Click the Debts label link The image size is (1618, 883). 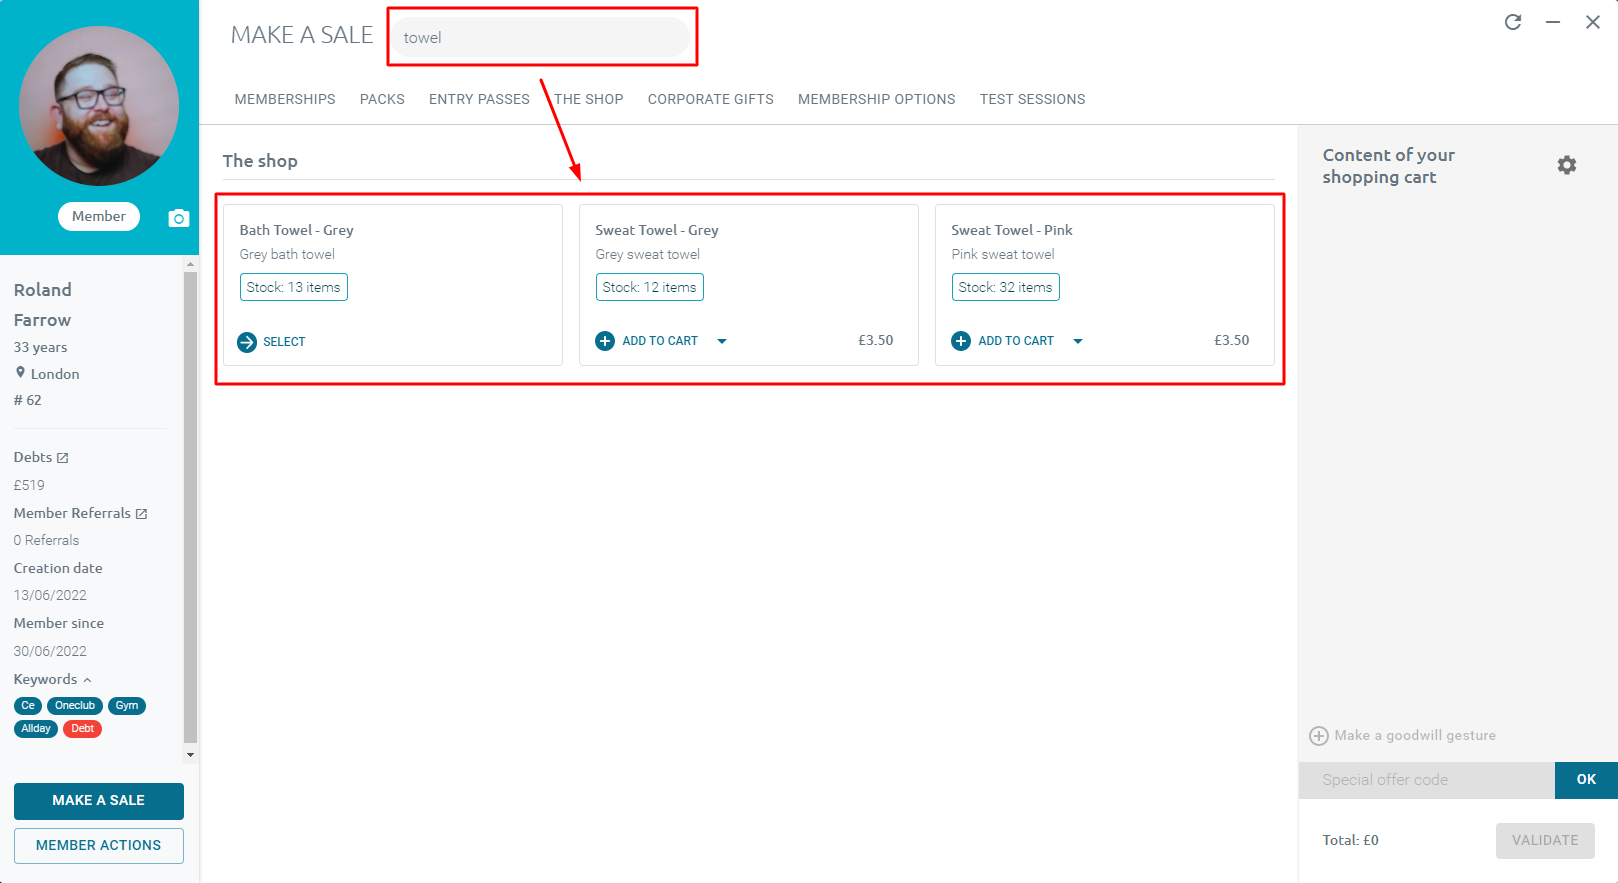click(x=33, y=457)
